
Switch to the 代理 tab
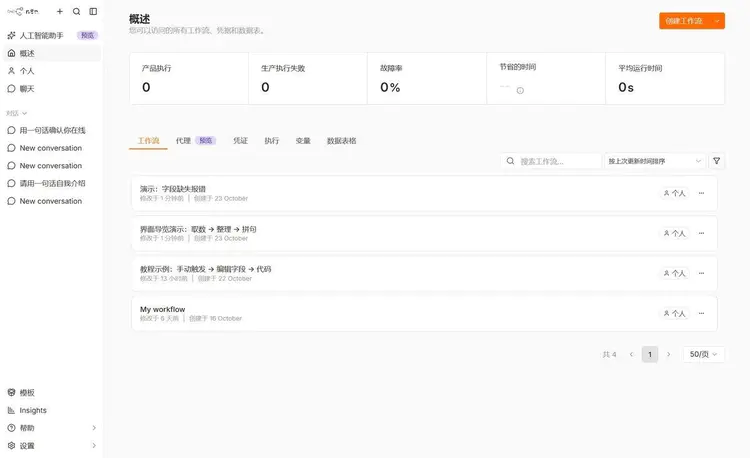196,141
